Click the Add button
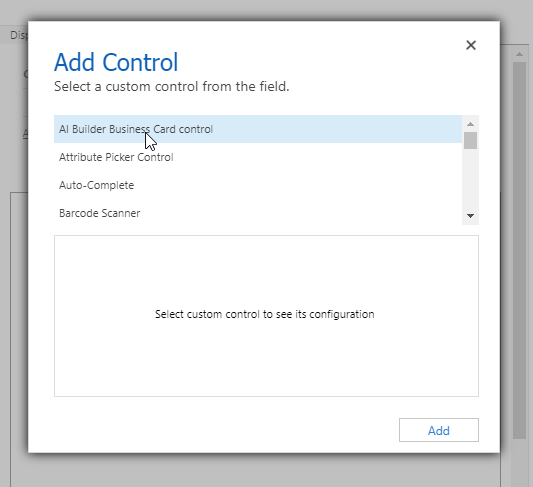 (x=439, y=430)
